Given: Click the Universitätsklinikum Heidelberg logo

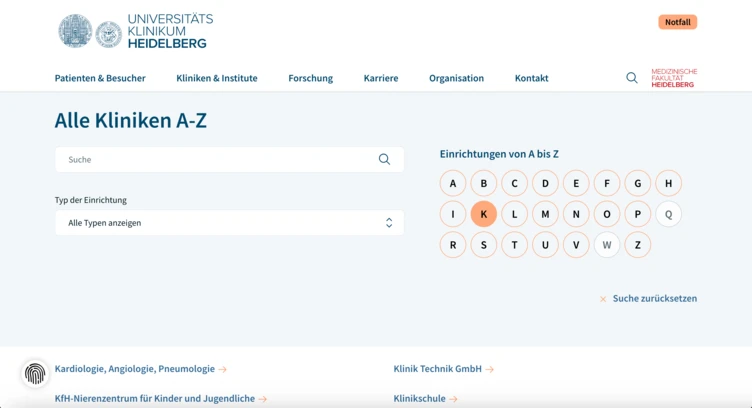Looking at the screenshot, I should point(136,31).
